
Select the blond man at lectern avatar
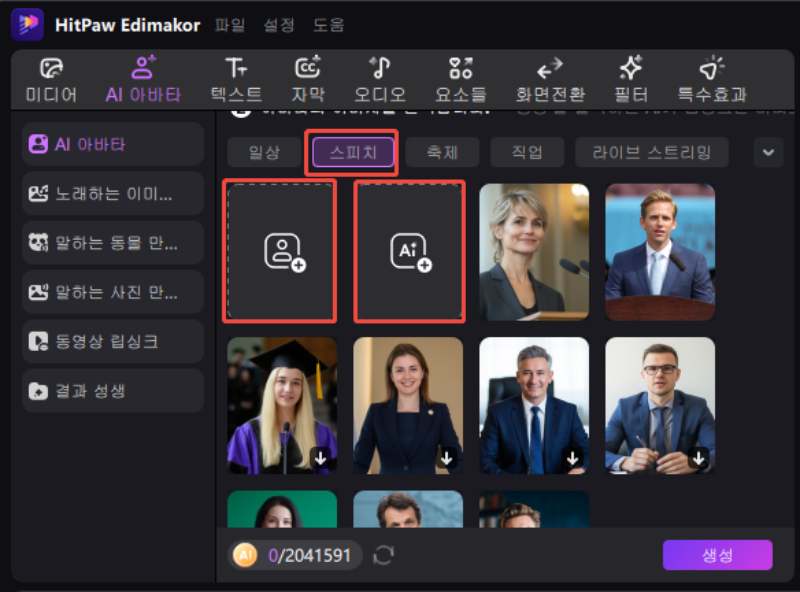(660, 252)
